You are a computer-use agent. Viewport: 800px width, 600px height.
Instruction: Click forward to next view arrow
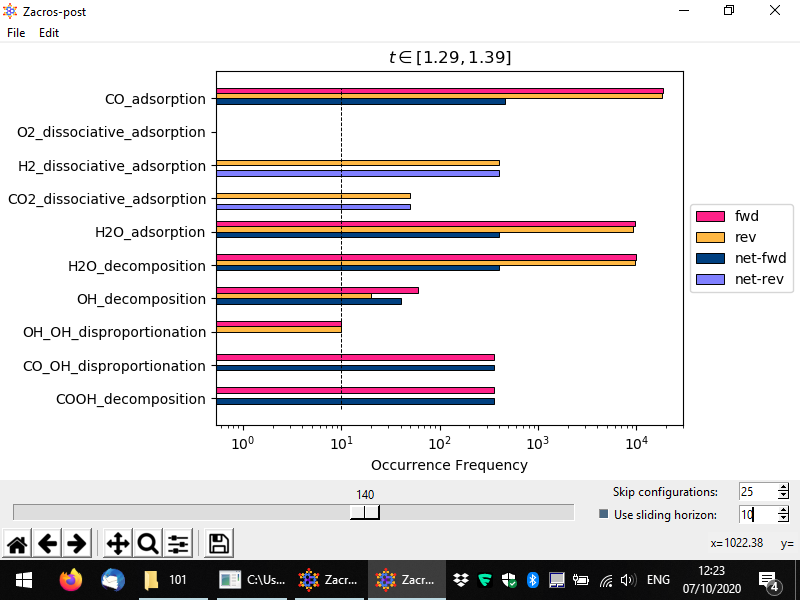click(x=76, y=544)
